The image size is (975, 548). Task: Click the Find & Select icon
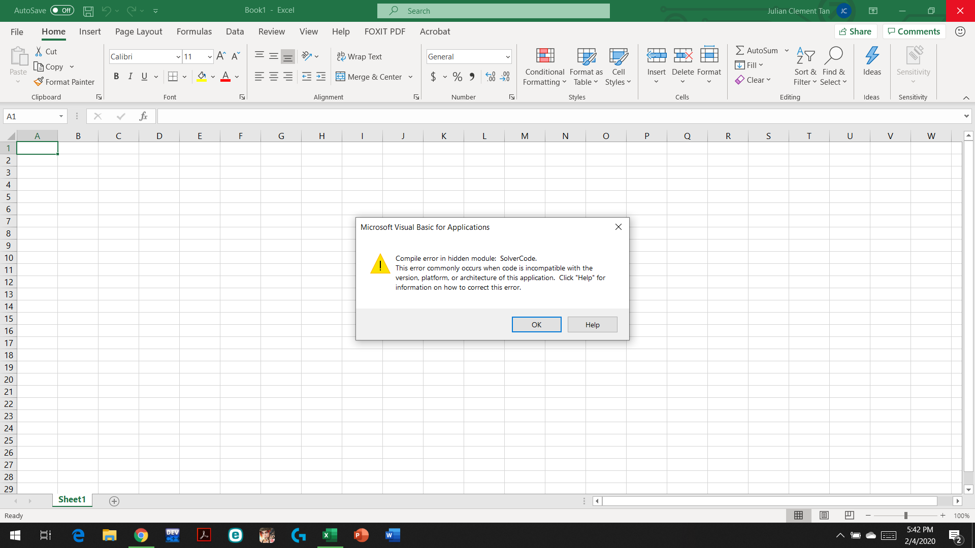[x=833, y=56]
